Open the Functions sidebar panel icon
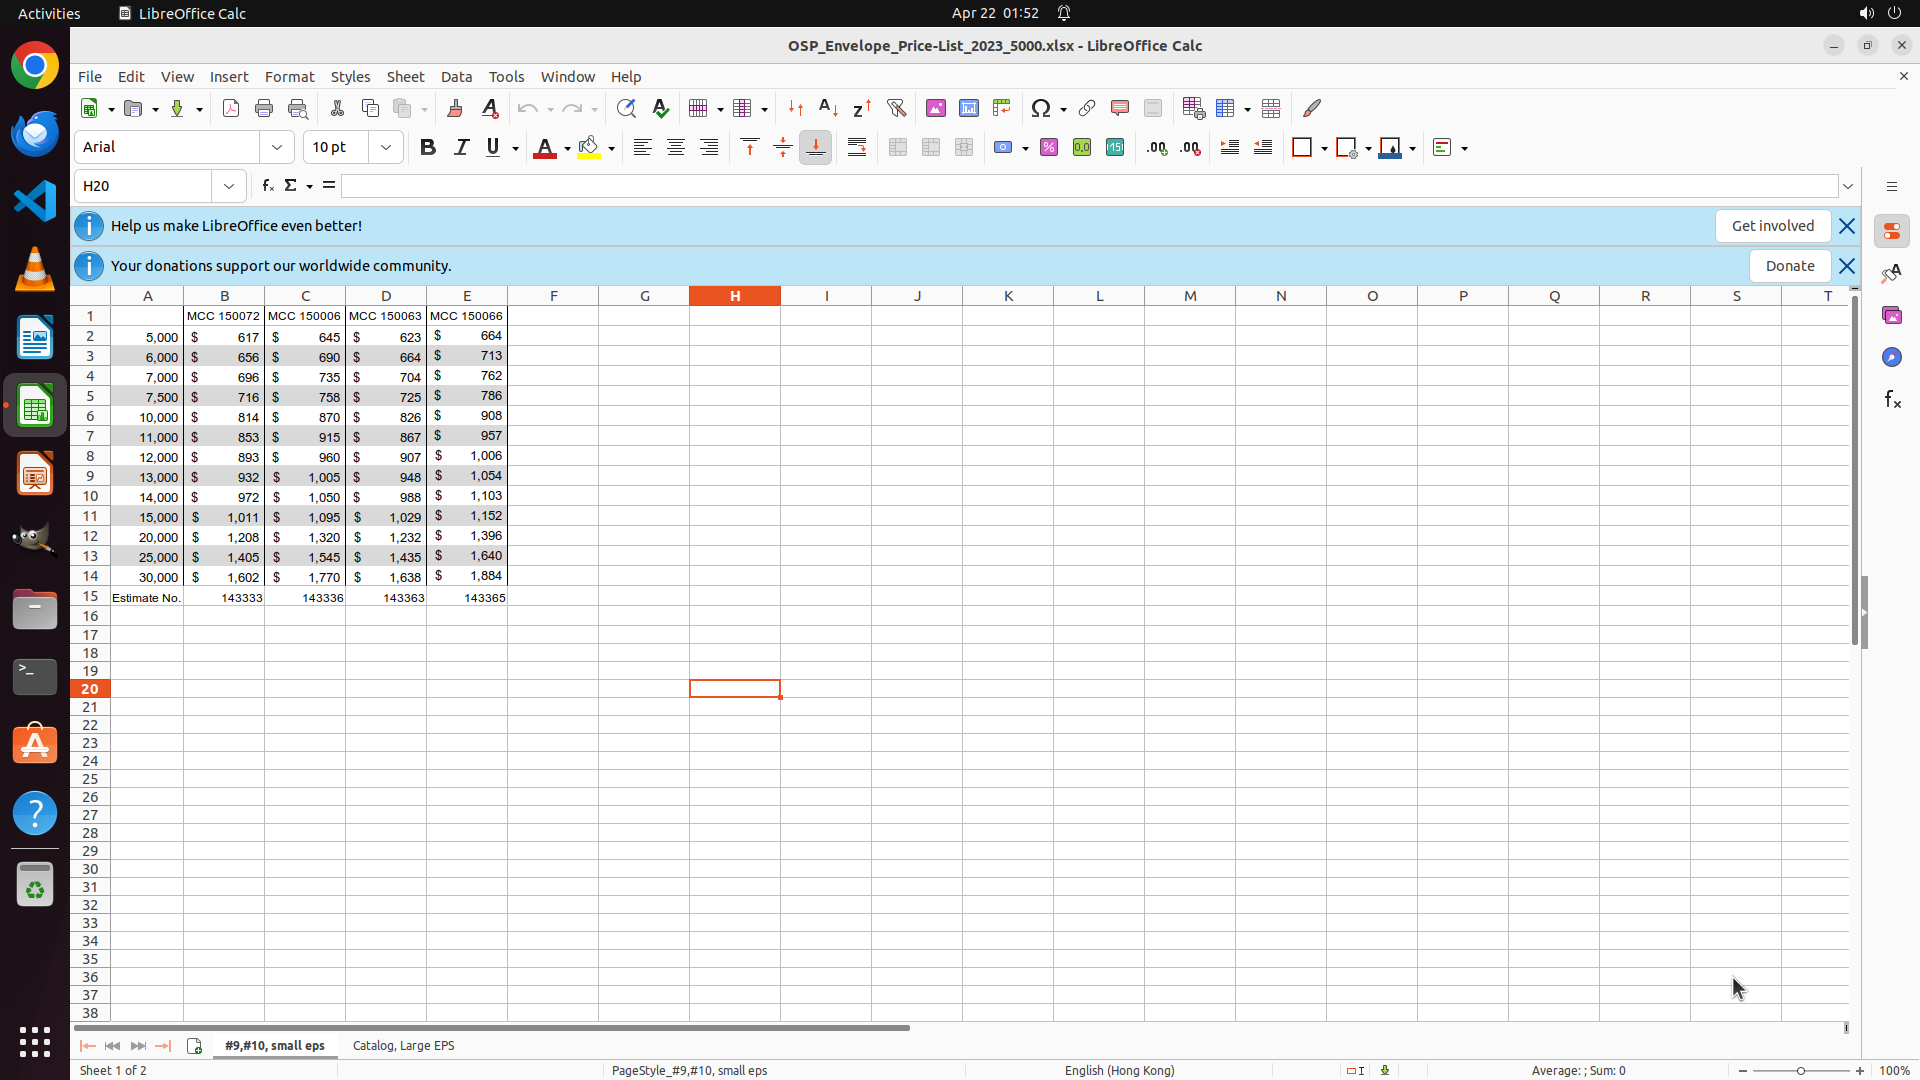 click(1892, 400)
